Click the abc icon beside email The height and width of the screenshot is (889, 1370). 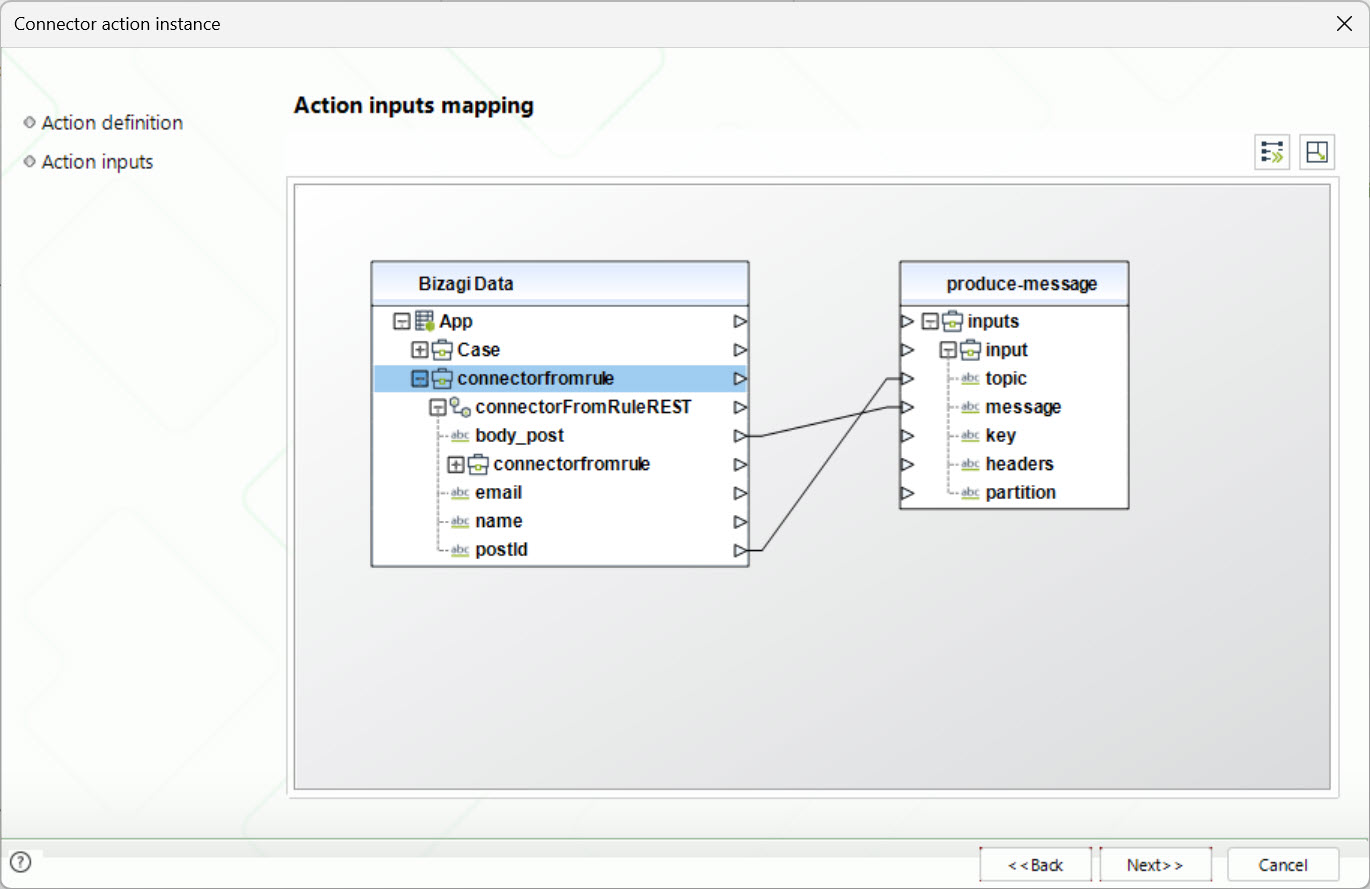460,493
